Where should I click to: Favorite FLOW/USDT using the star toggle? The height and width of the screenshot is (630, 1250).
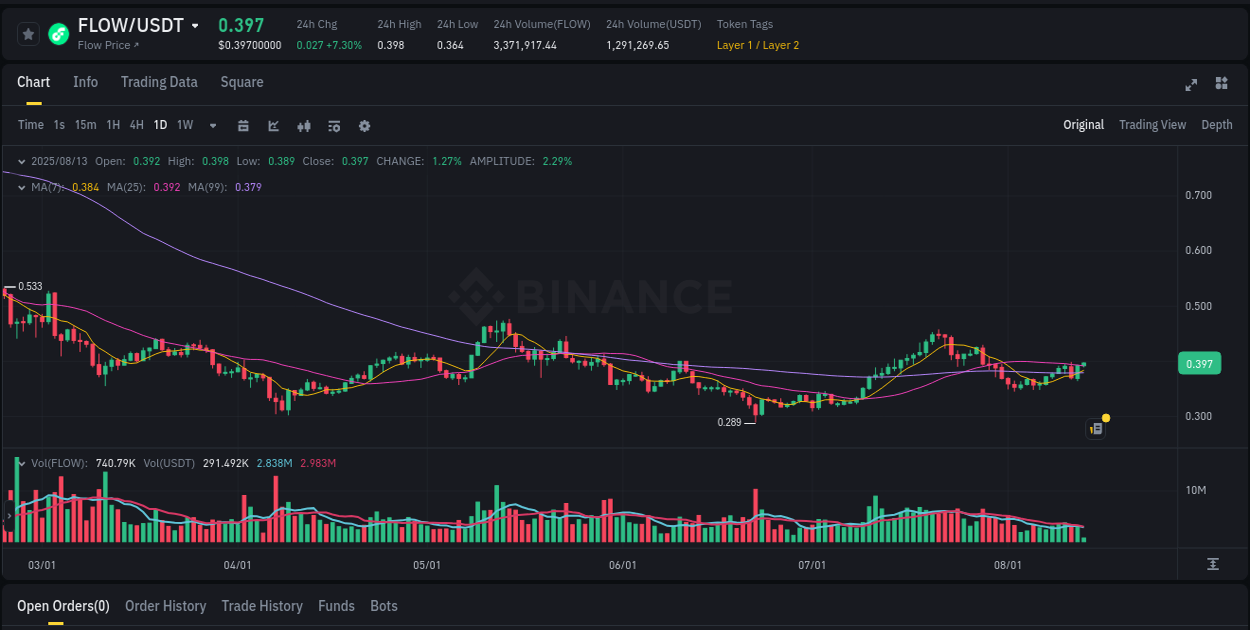(x=28, y=33)
